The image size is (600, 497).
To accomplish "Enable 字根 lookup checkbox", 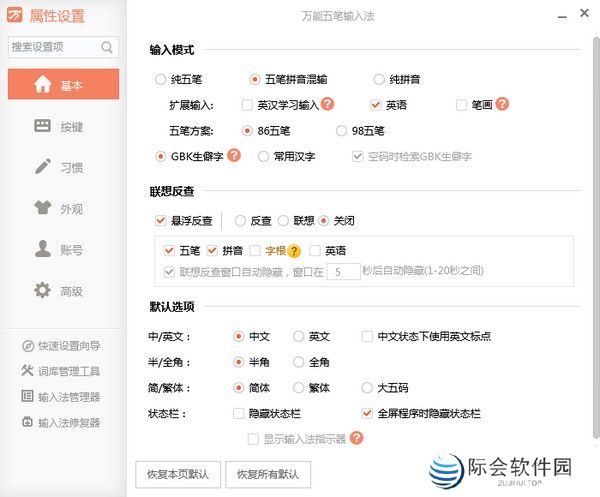I will [x=255, y=251].
